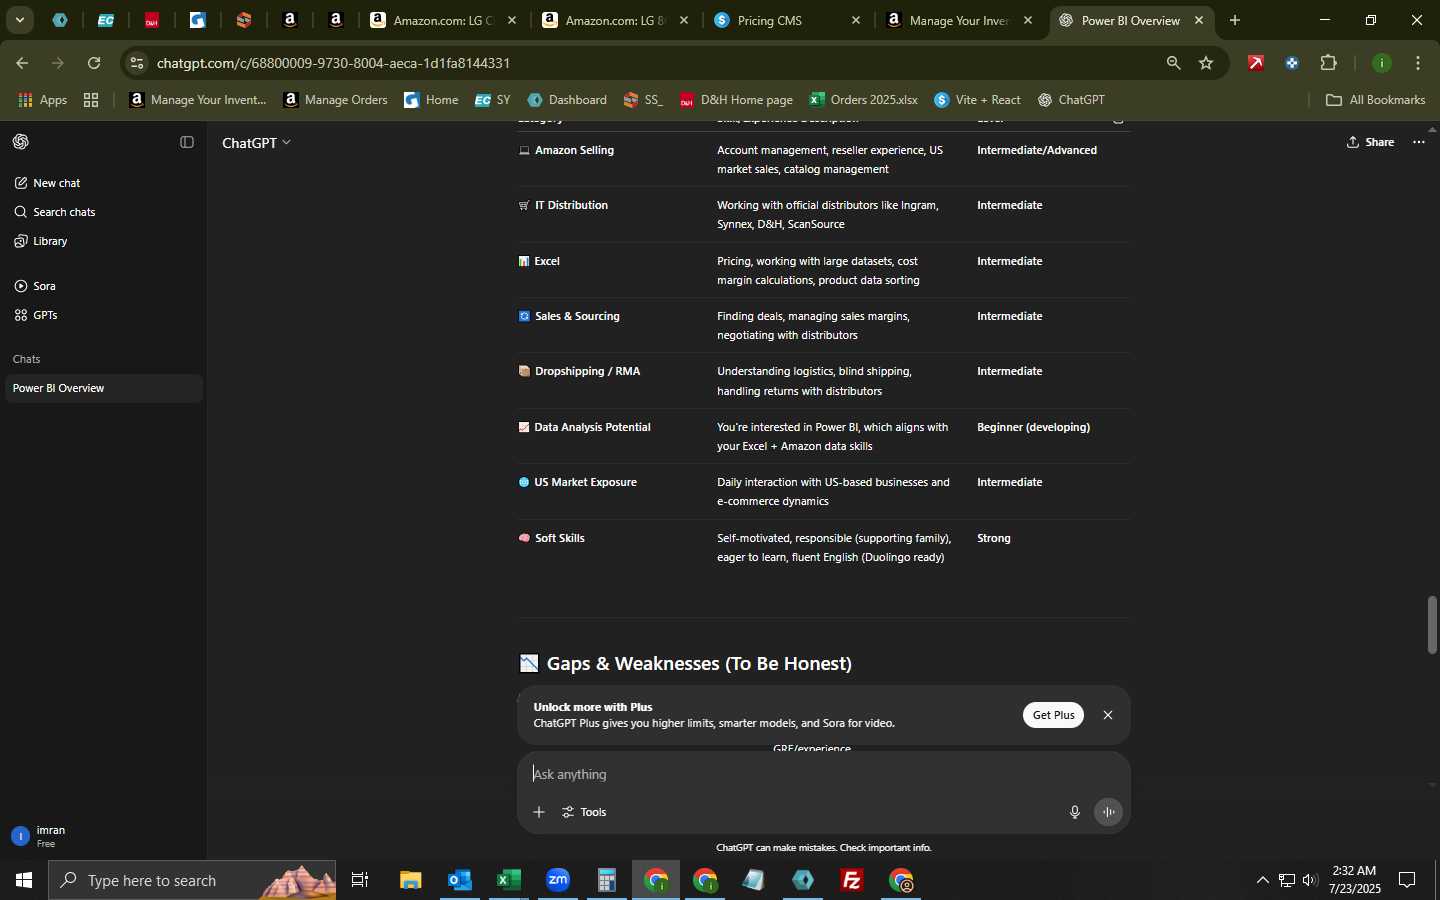Click the plus attach icon in composer
This screenshot has width=1440, height=900.
coord(539,812)
